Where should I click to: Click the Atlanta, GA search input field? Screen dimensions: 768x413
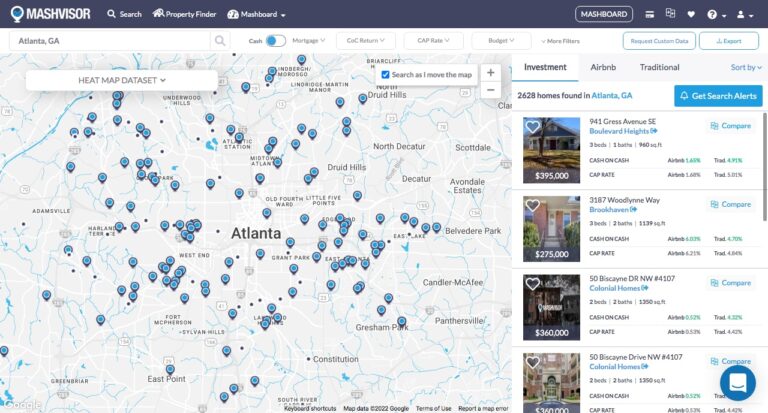[110, 41]
